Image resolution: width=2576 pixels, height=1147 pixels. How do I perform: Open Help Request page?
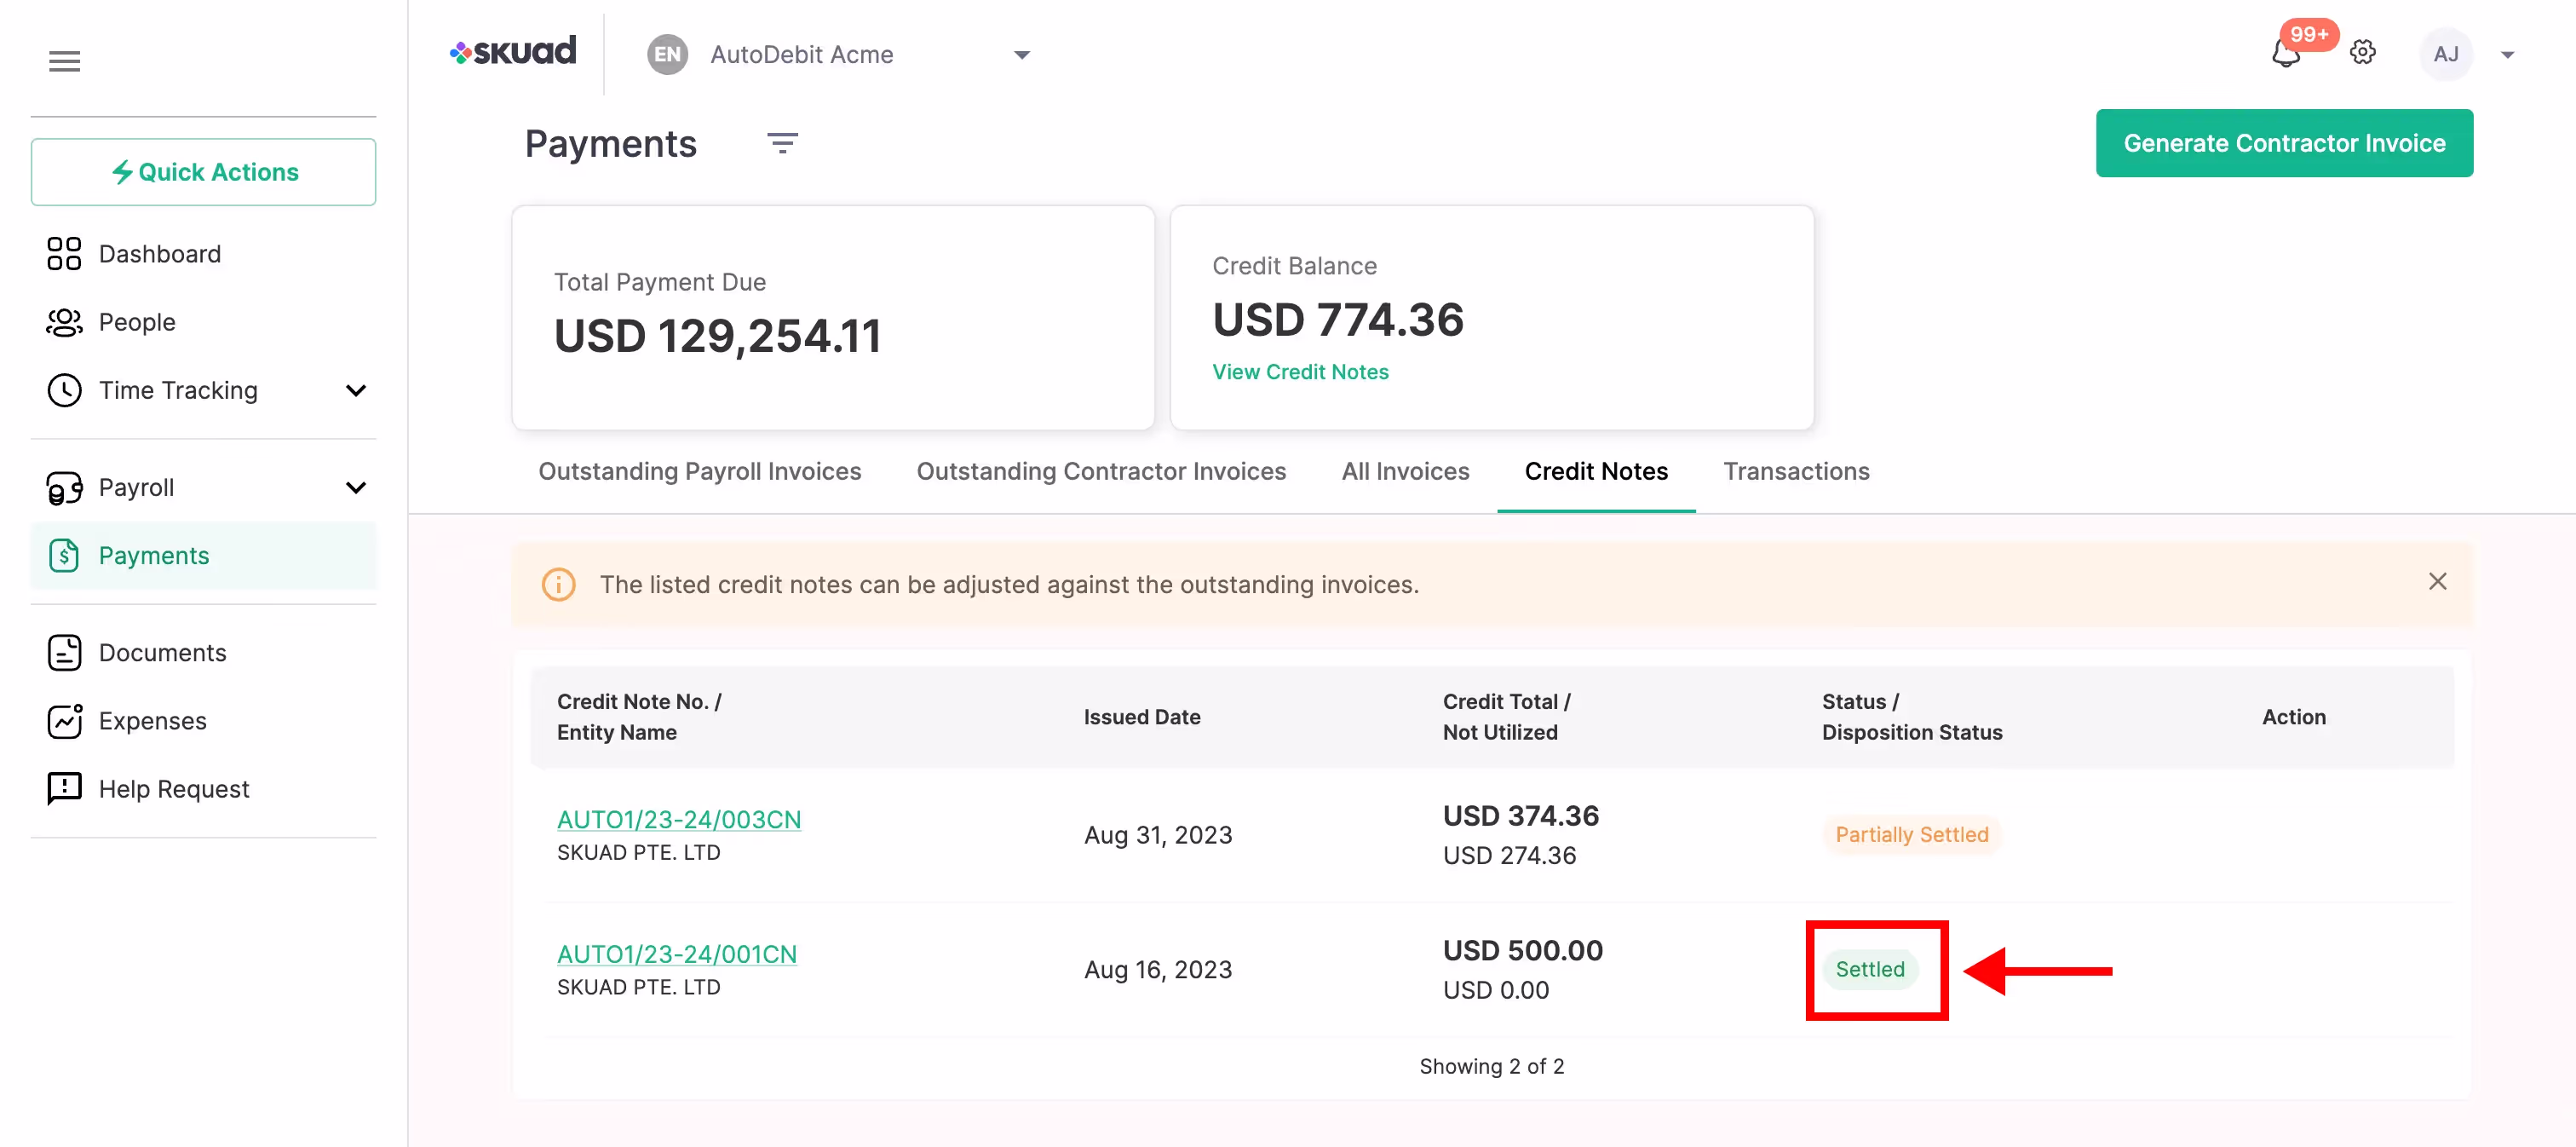click(173, 789)
